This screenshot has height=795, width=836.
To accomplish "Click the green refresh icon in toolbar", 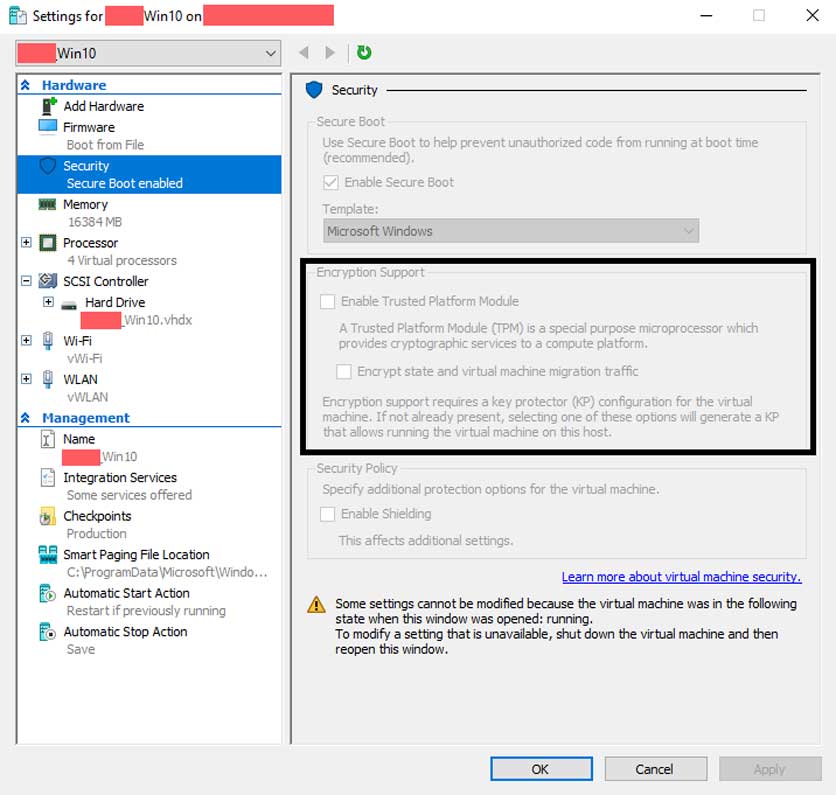I will pos(364,52).
